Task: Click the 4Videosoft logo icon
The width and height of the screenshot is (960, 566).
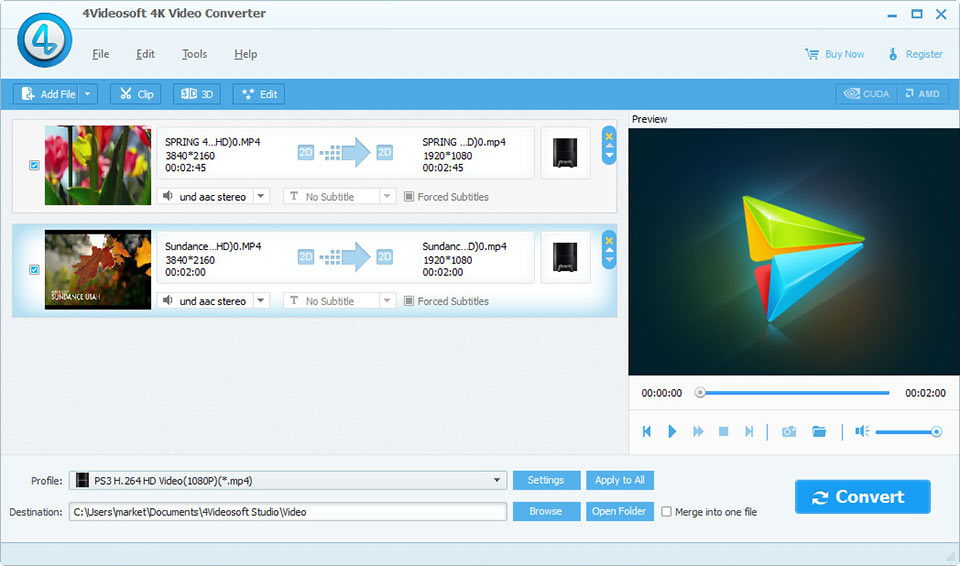Action: click(x=45, y=40)
